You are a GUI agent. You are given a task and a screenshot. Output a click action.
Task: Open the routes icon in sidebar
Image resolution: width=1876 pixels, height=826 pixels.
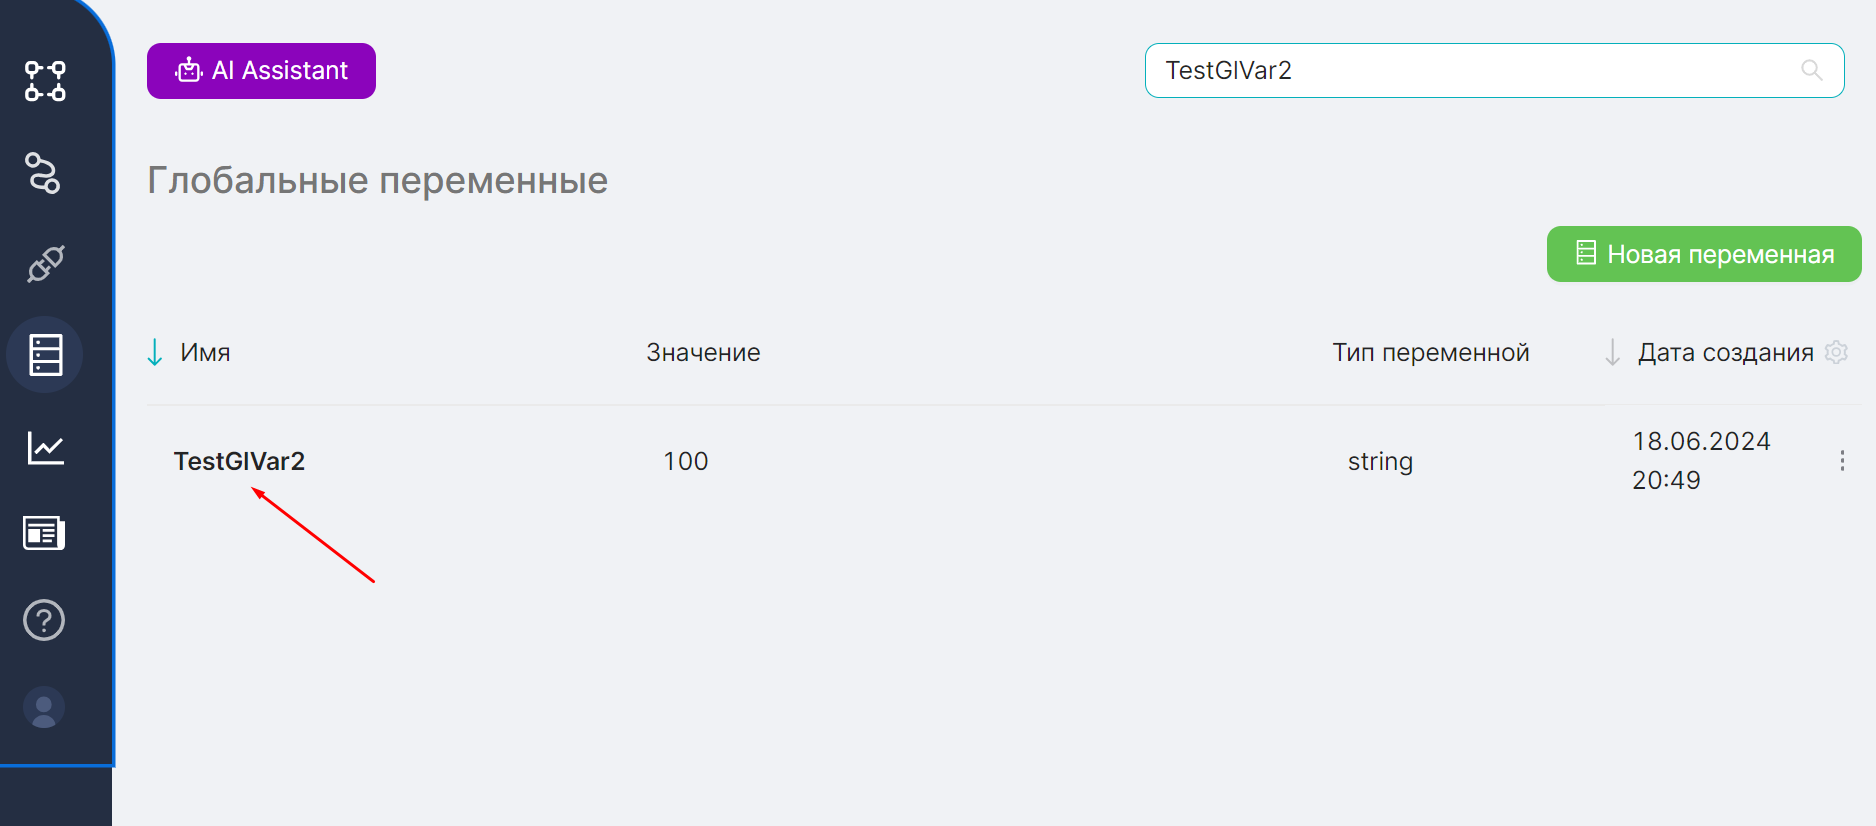pos(43,172)
